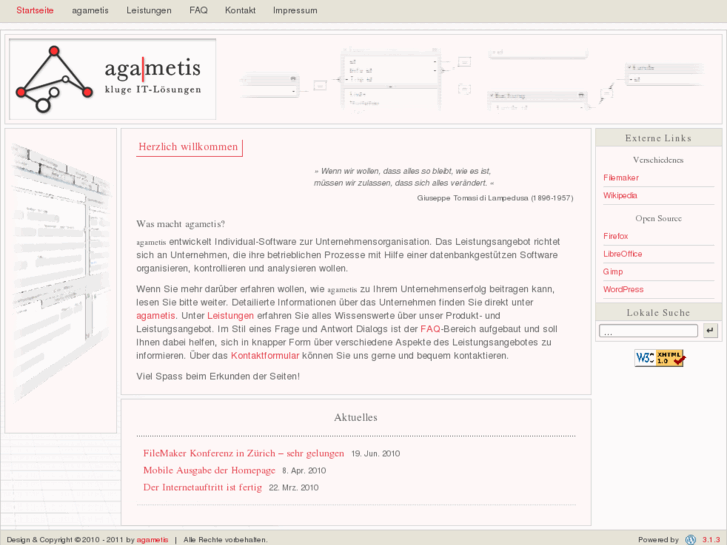Submit the local search with the return button
The height and width of the screenshot is (545, 727).
(710, 330)
